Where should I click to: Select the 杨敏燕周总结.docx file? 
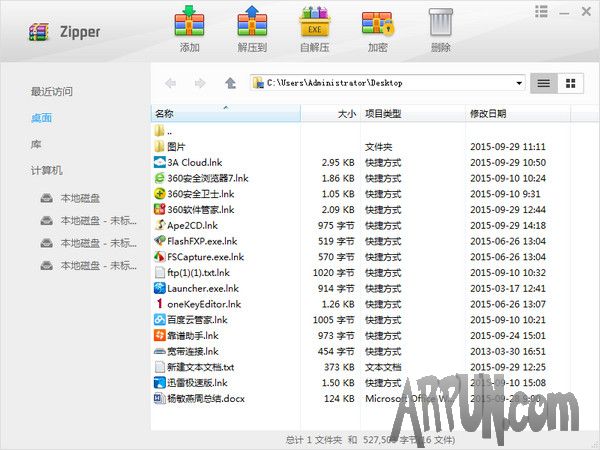pyautogui.click(x=199, y=398)
